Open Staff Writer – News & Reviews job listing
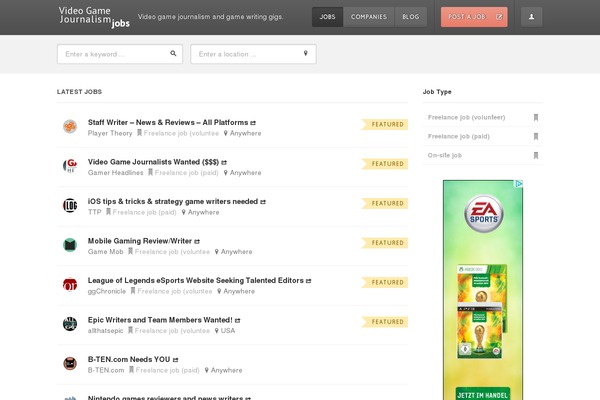Image resolution: width=600 pixels, height=400 pixels. (168, 122)
